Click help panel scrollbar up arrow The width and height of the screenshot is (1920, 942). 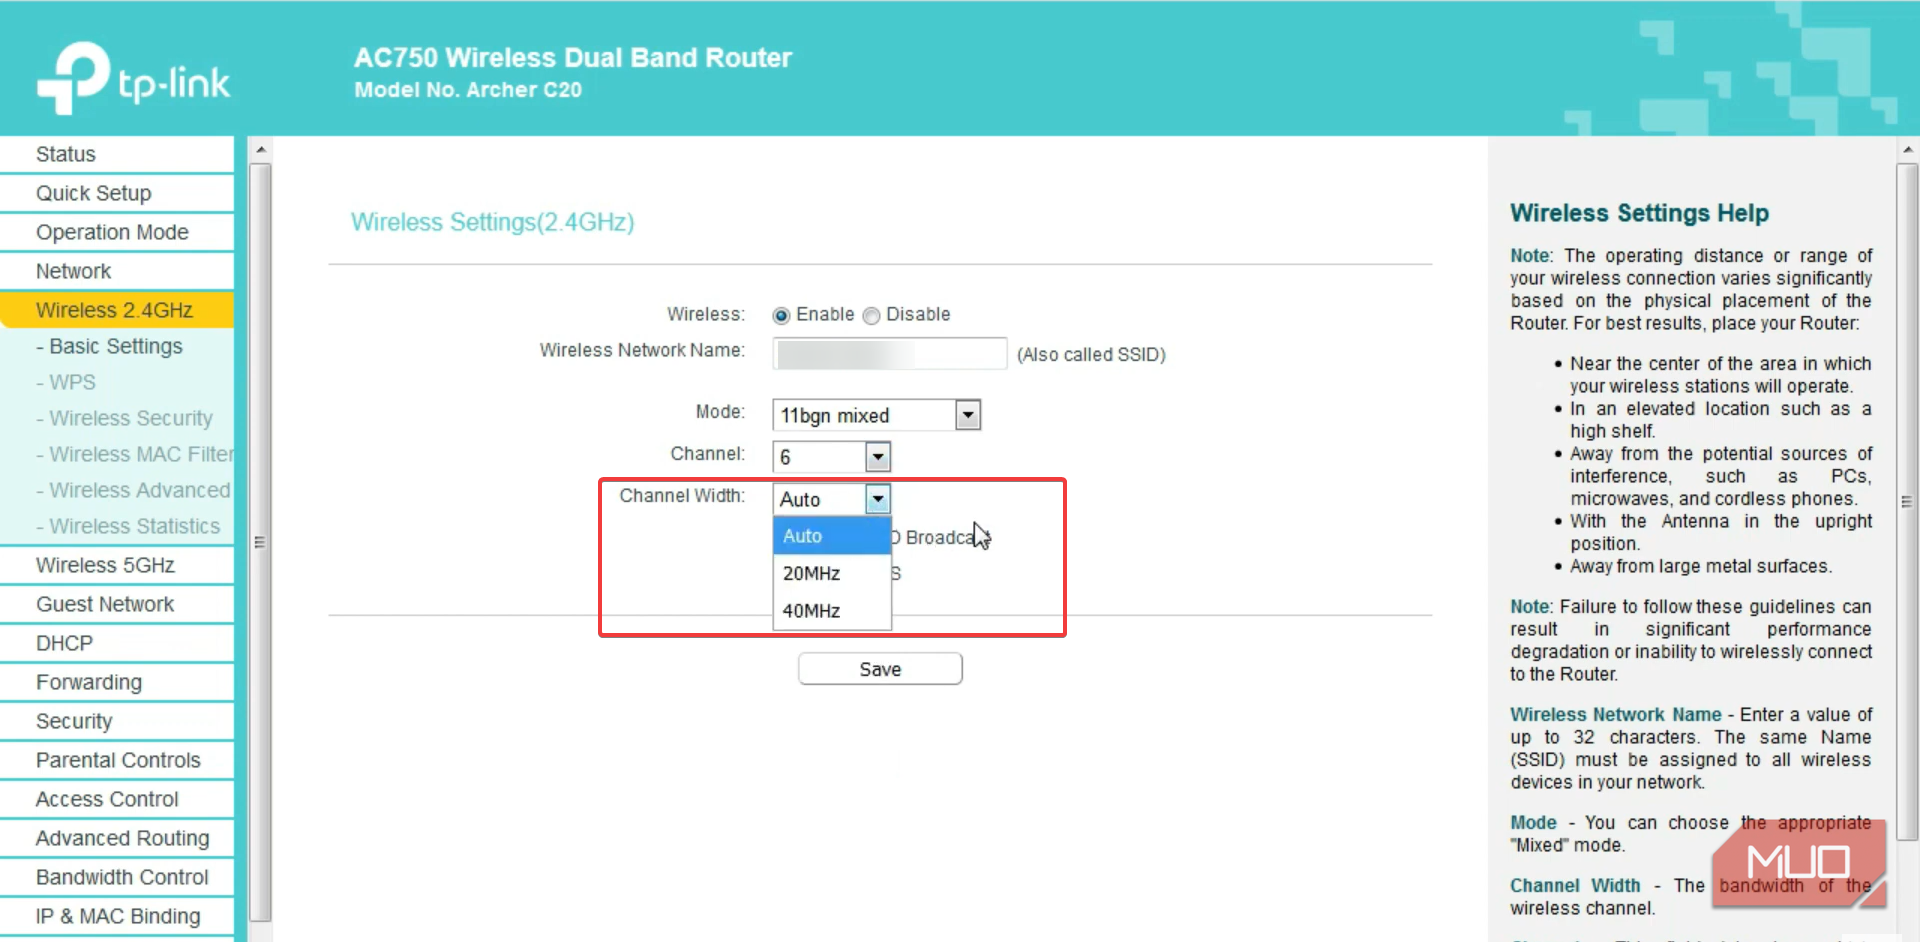click(x=1907, y=150)
